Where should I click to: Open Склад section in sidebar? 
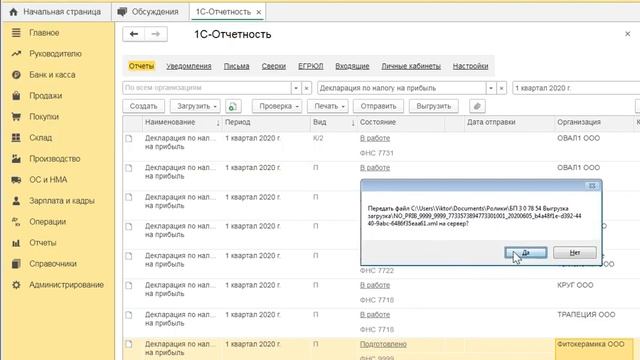pos(40,138)
